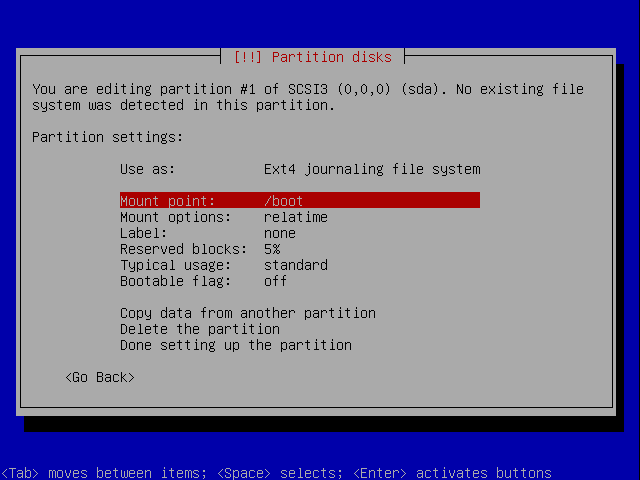Switch the bootable flag "off" value
Screen dimensions: 640x480
coord(276,281)
